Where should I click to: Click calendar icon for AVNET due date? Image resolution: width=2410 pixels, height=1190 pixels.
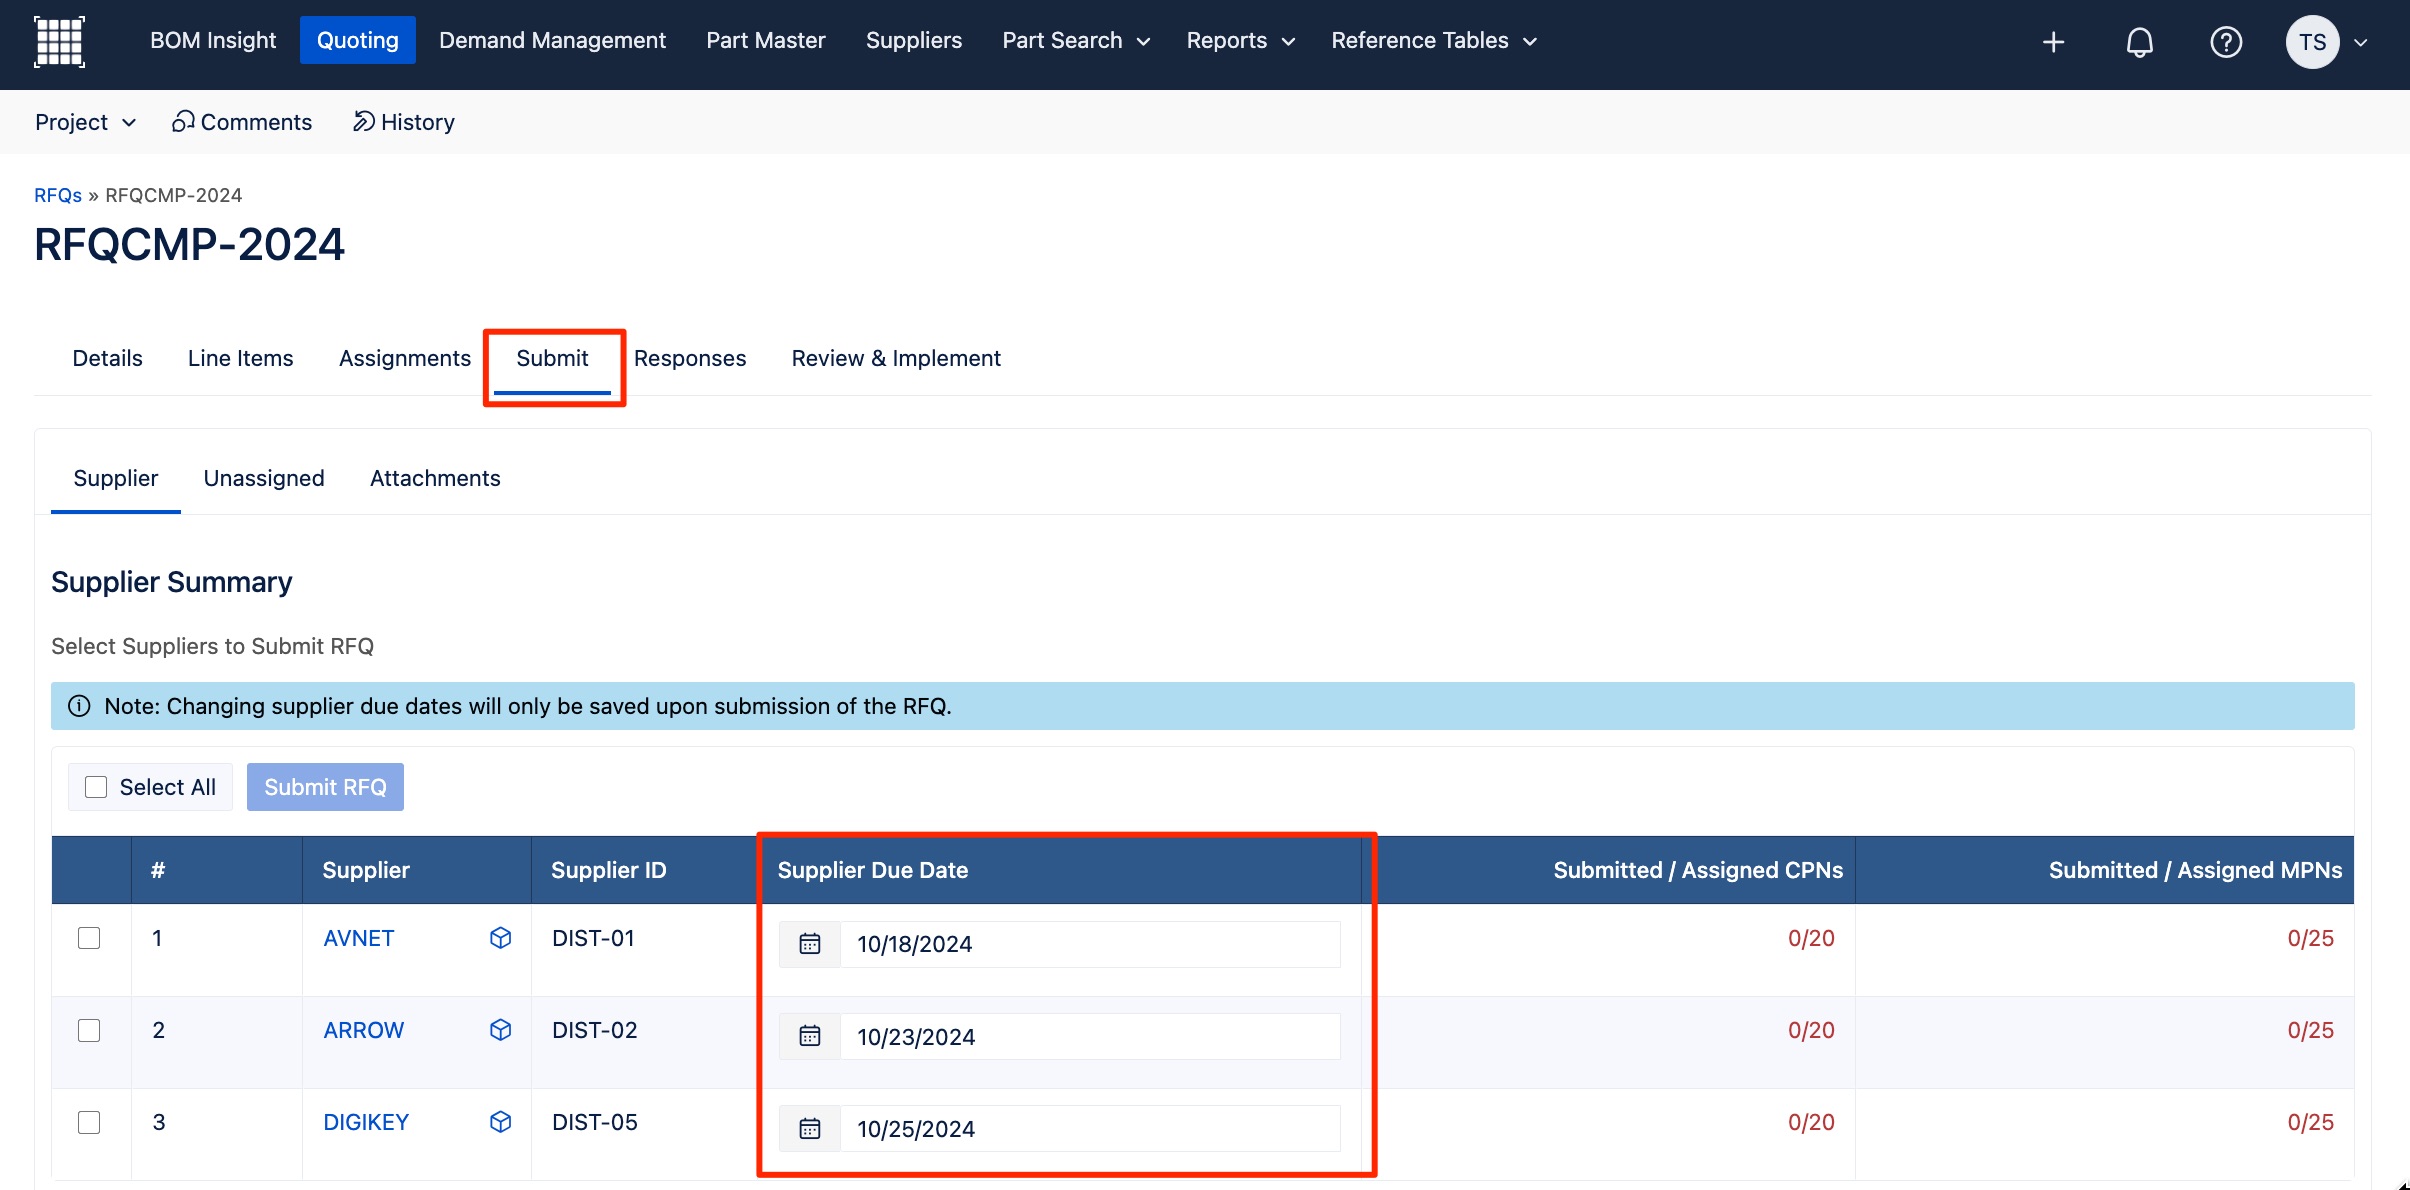(x=810, y=944)
